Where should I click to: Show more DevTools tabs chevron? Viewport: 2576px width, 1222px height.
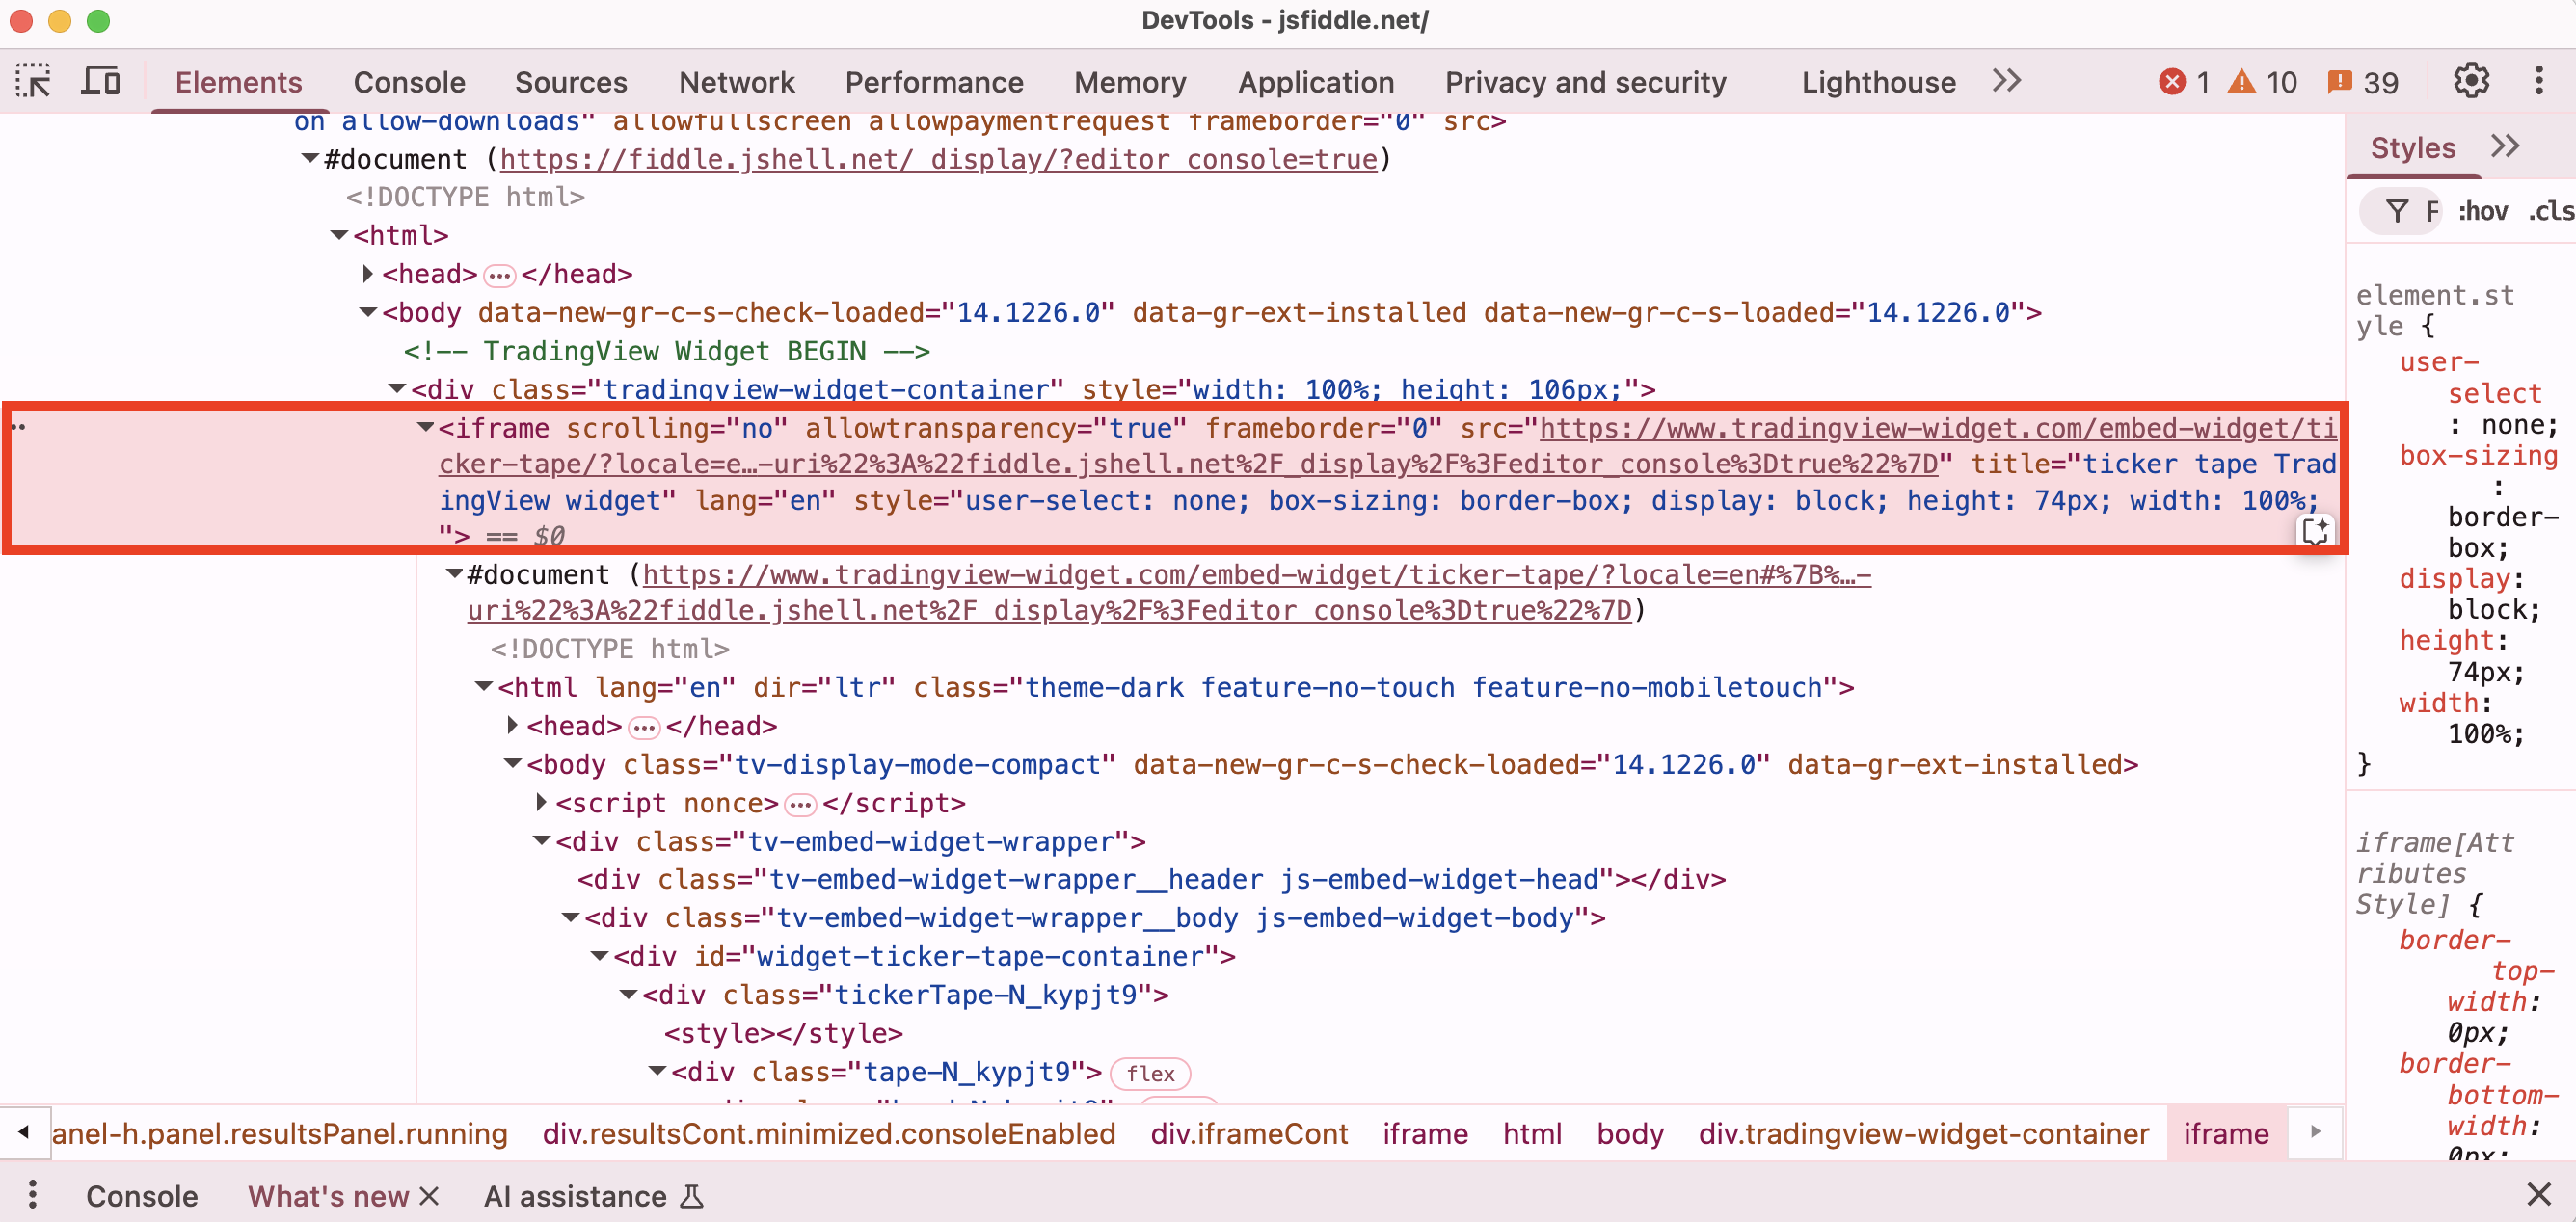2006,80
